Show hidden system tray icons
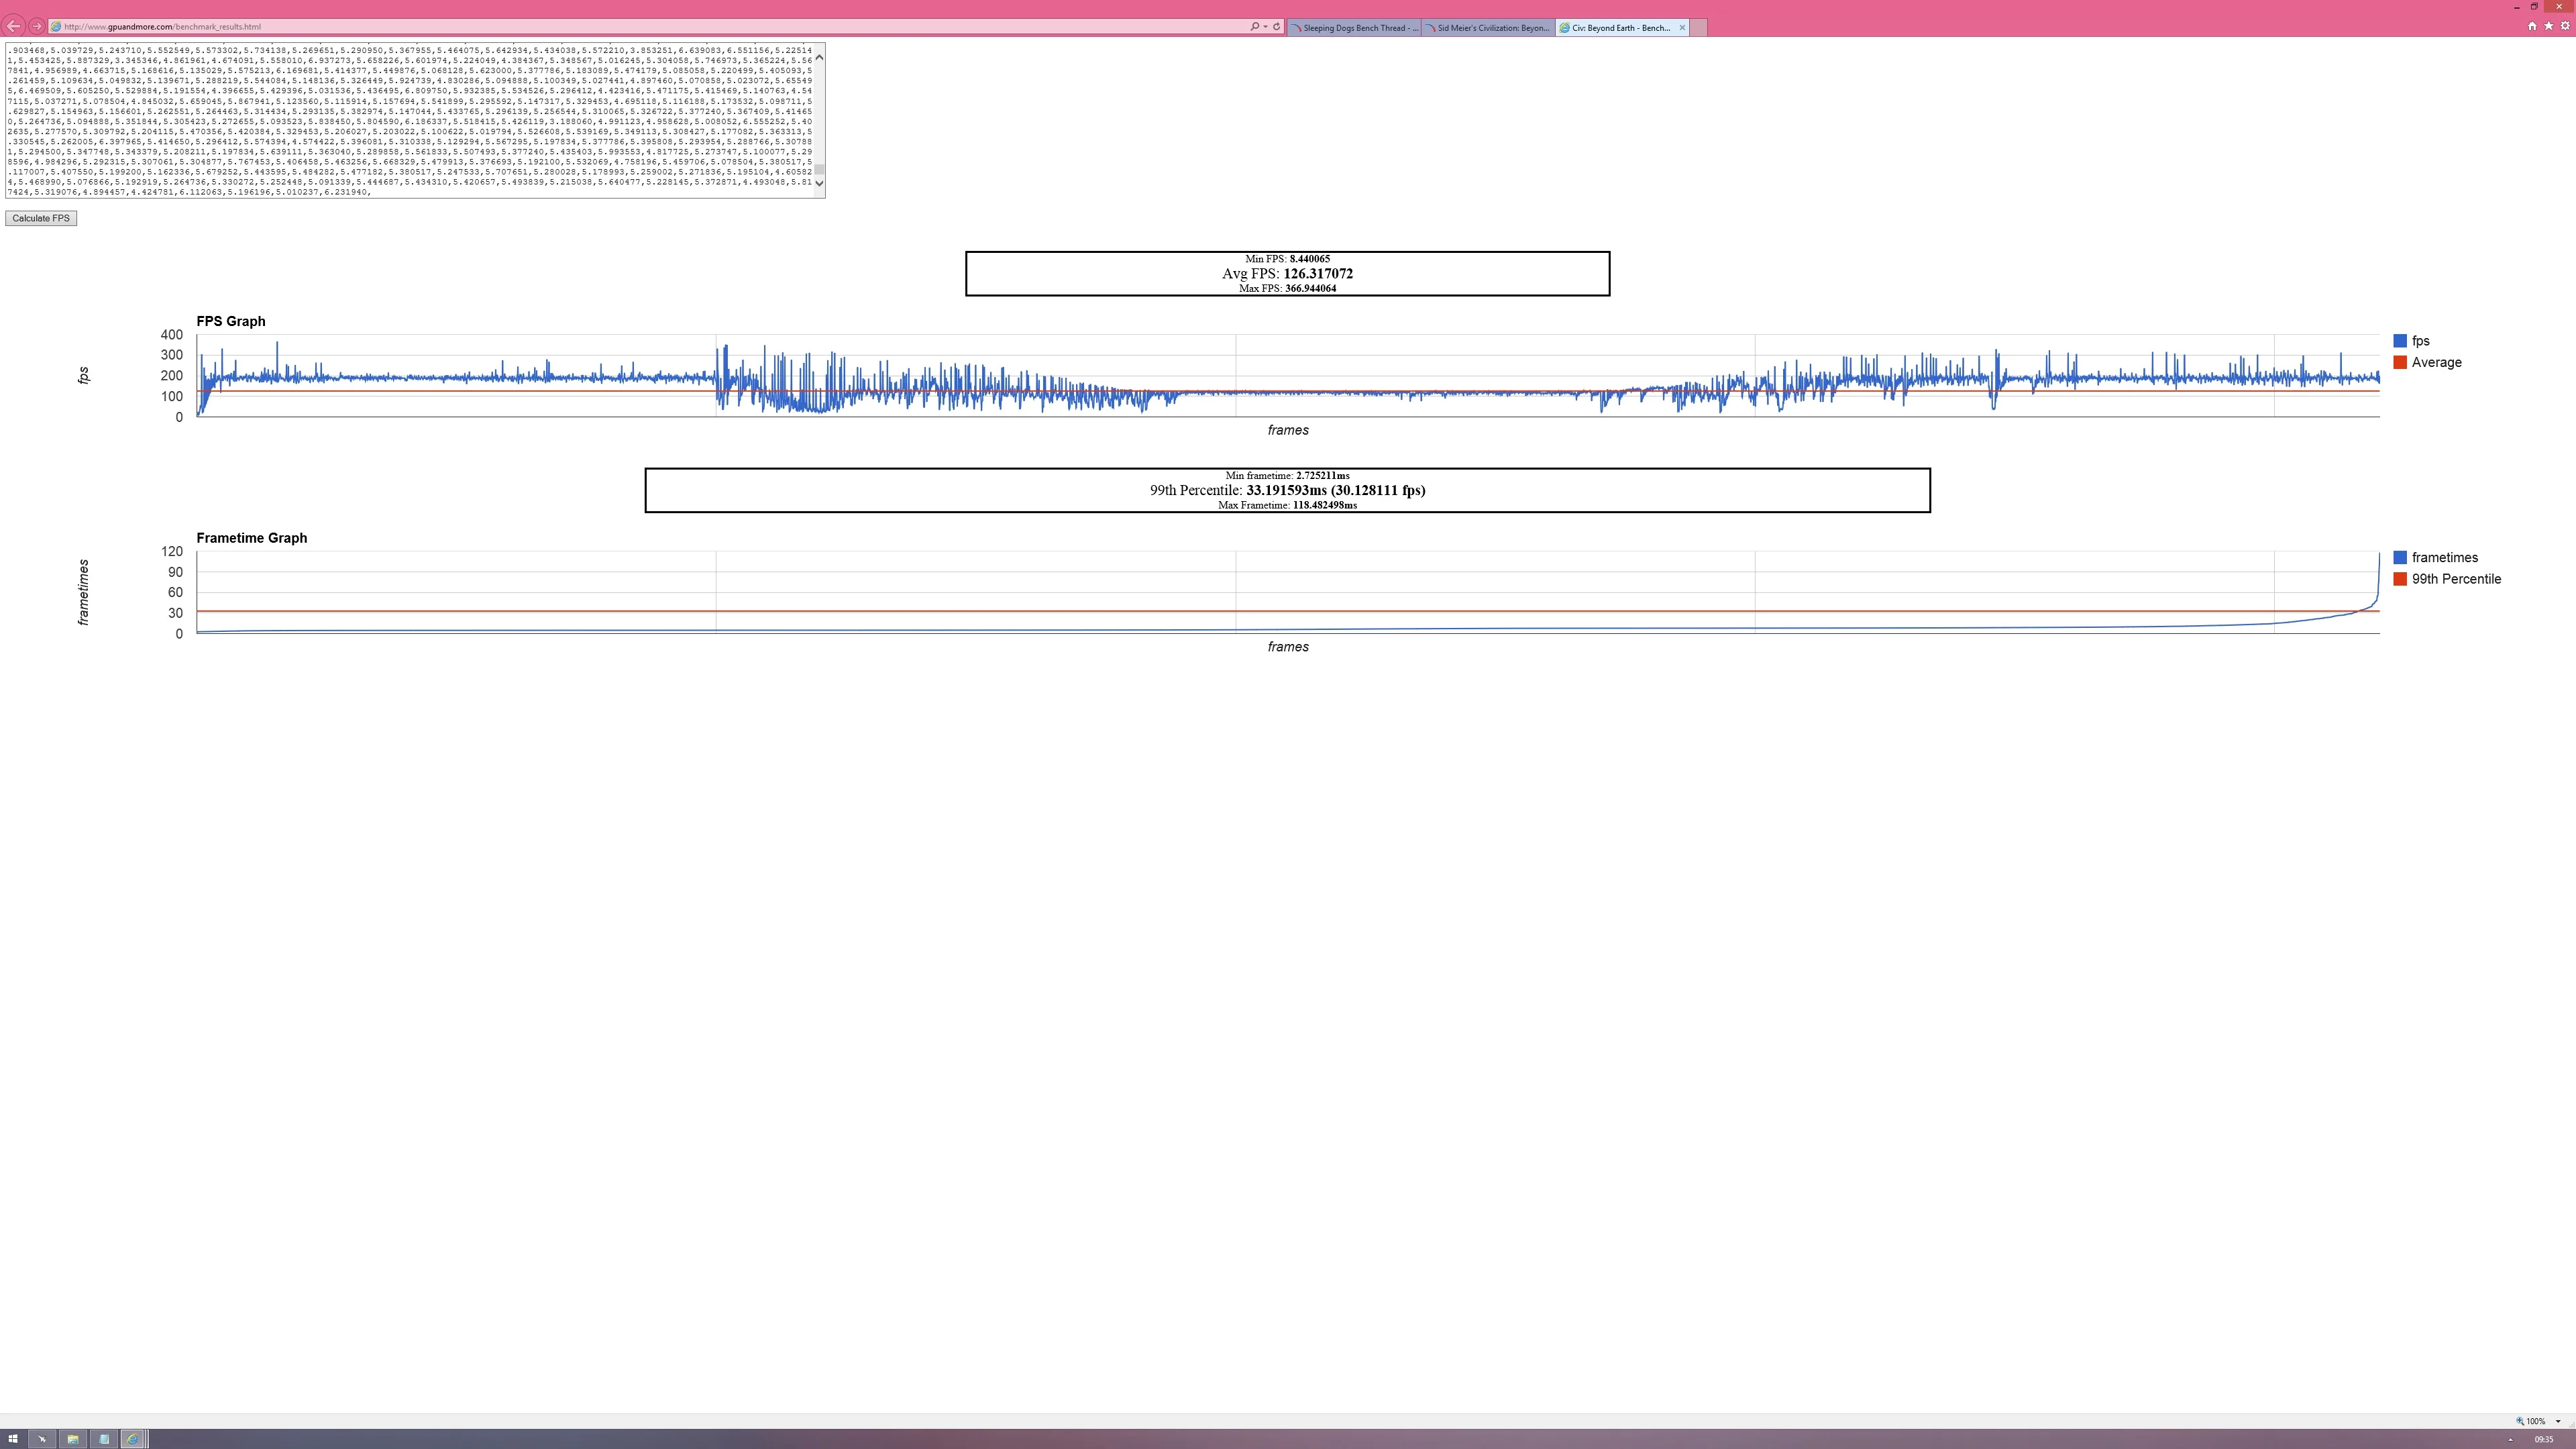2576x1449 pixels. click(x=2510, y=1440)
